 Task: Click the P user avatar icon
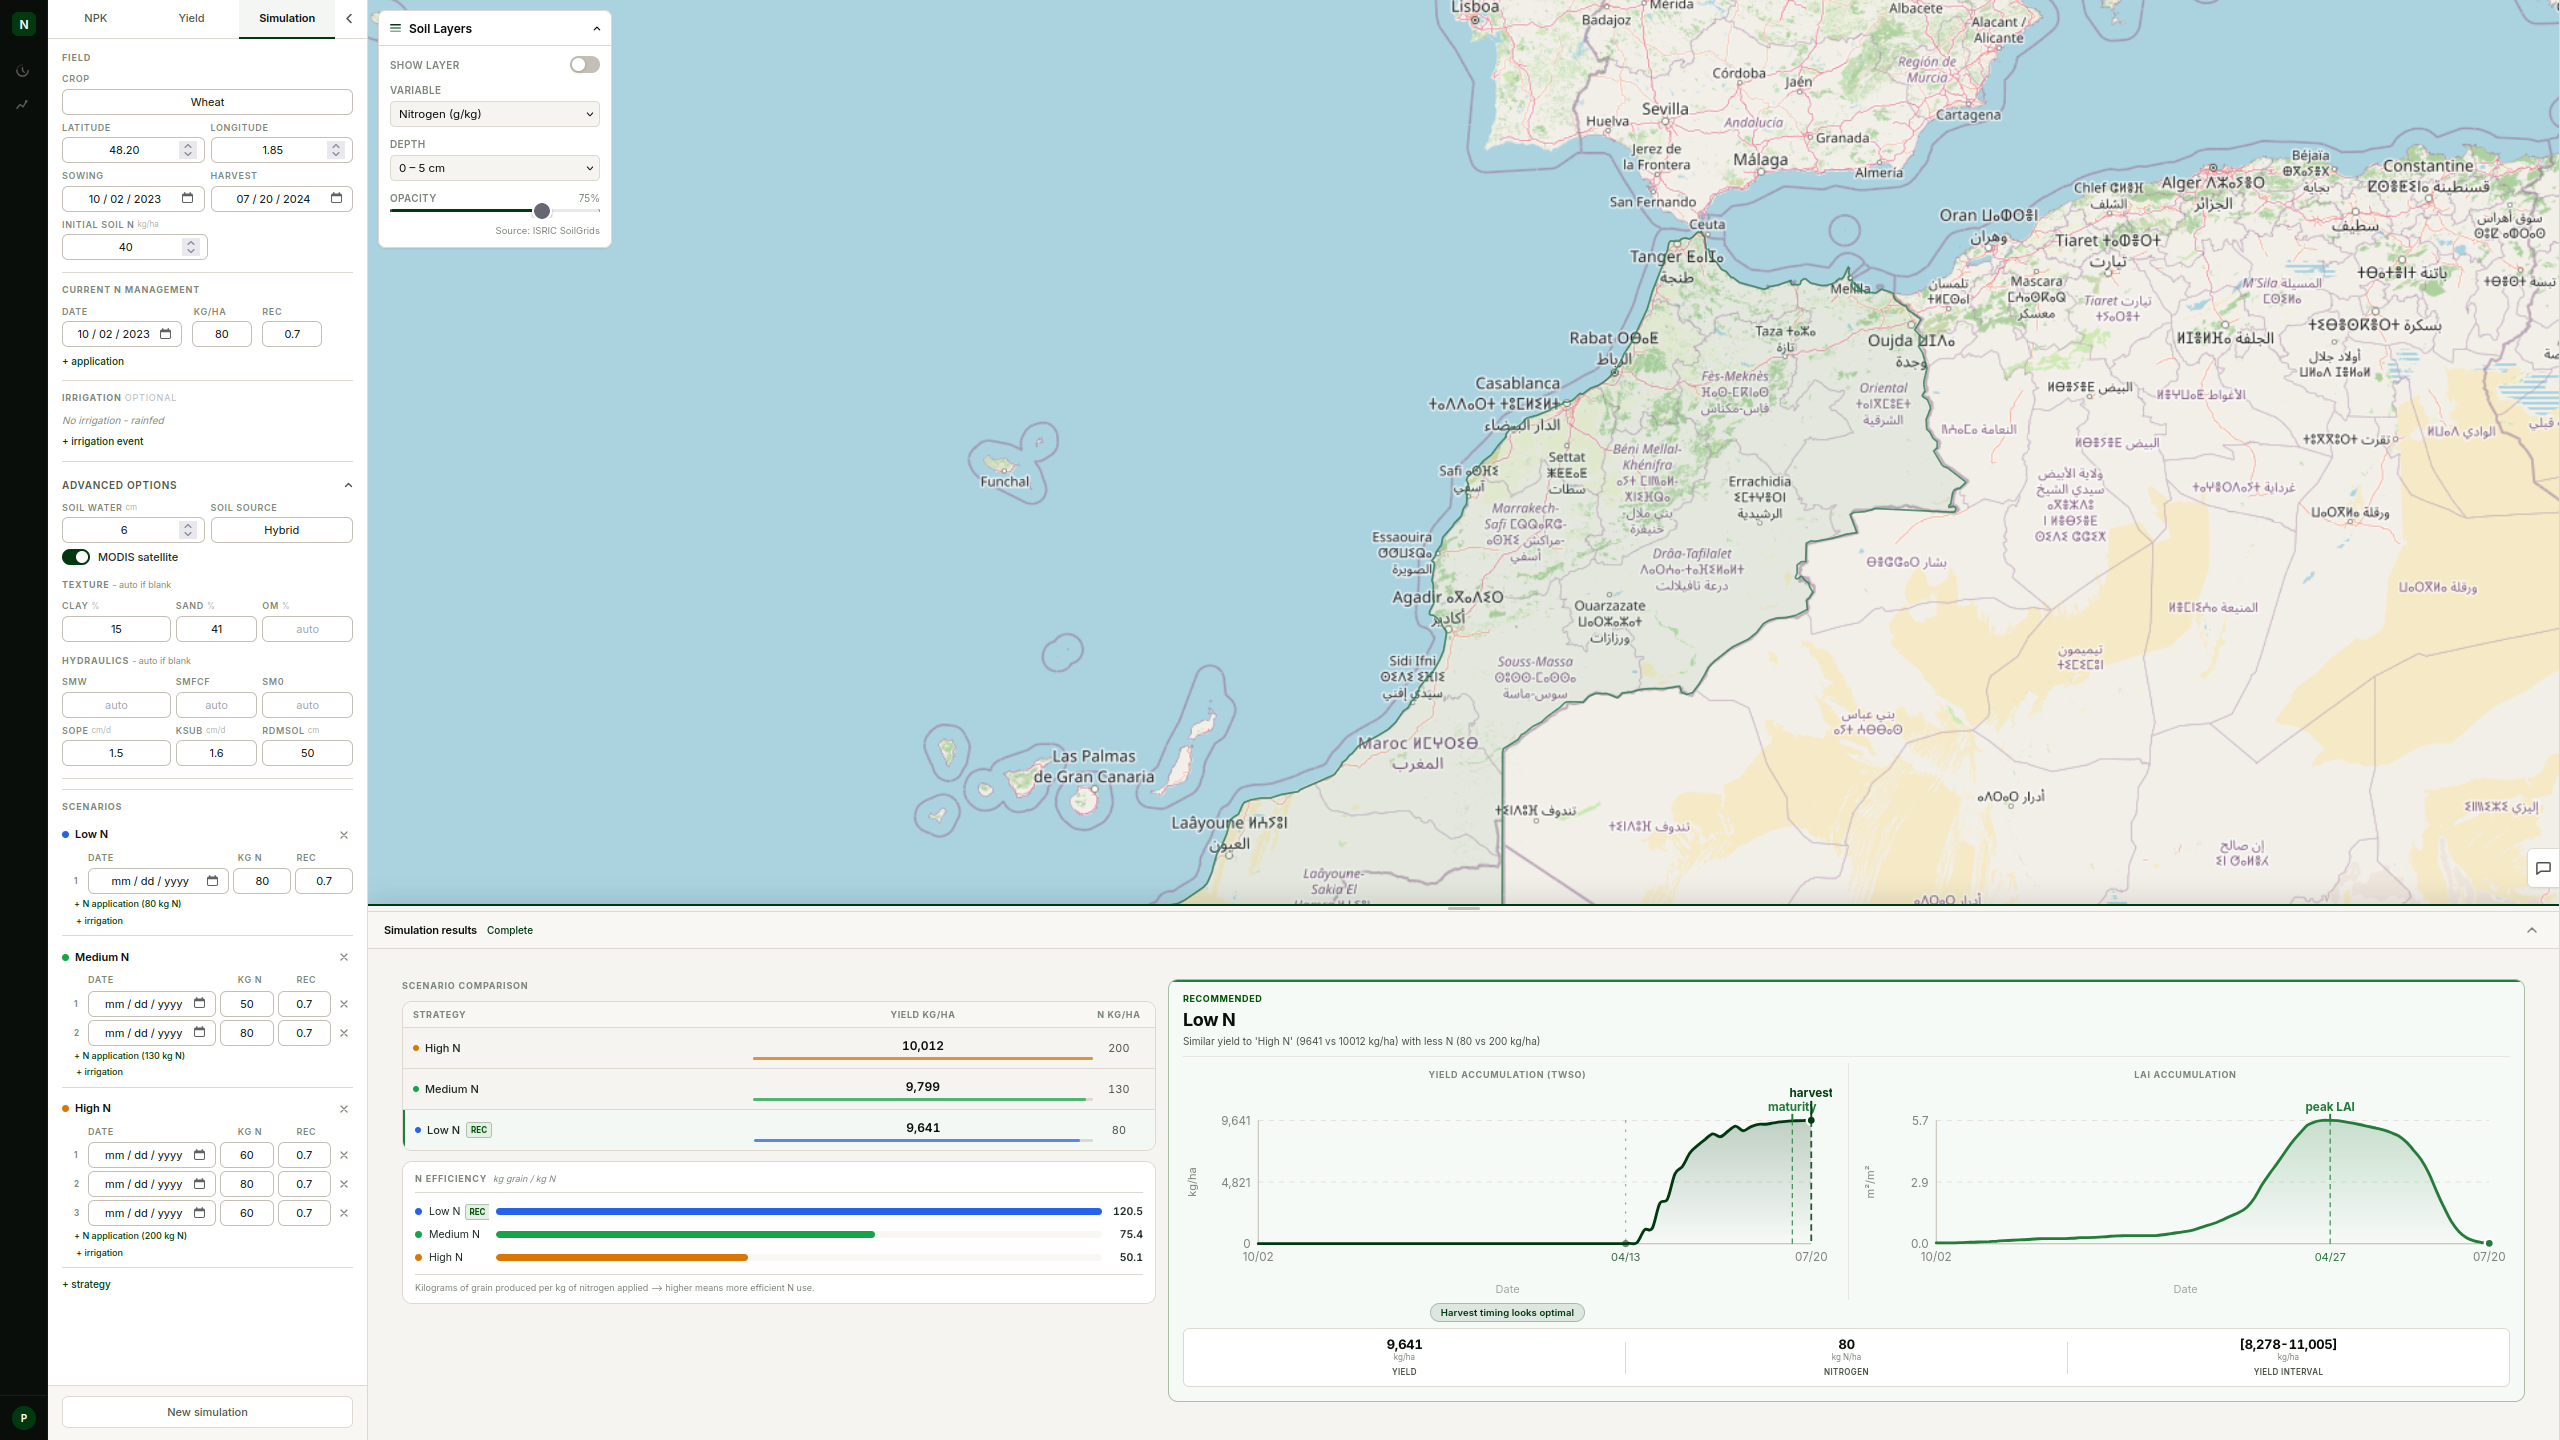[x=24, y=1417]
